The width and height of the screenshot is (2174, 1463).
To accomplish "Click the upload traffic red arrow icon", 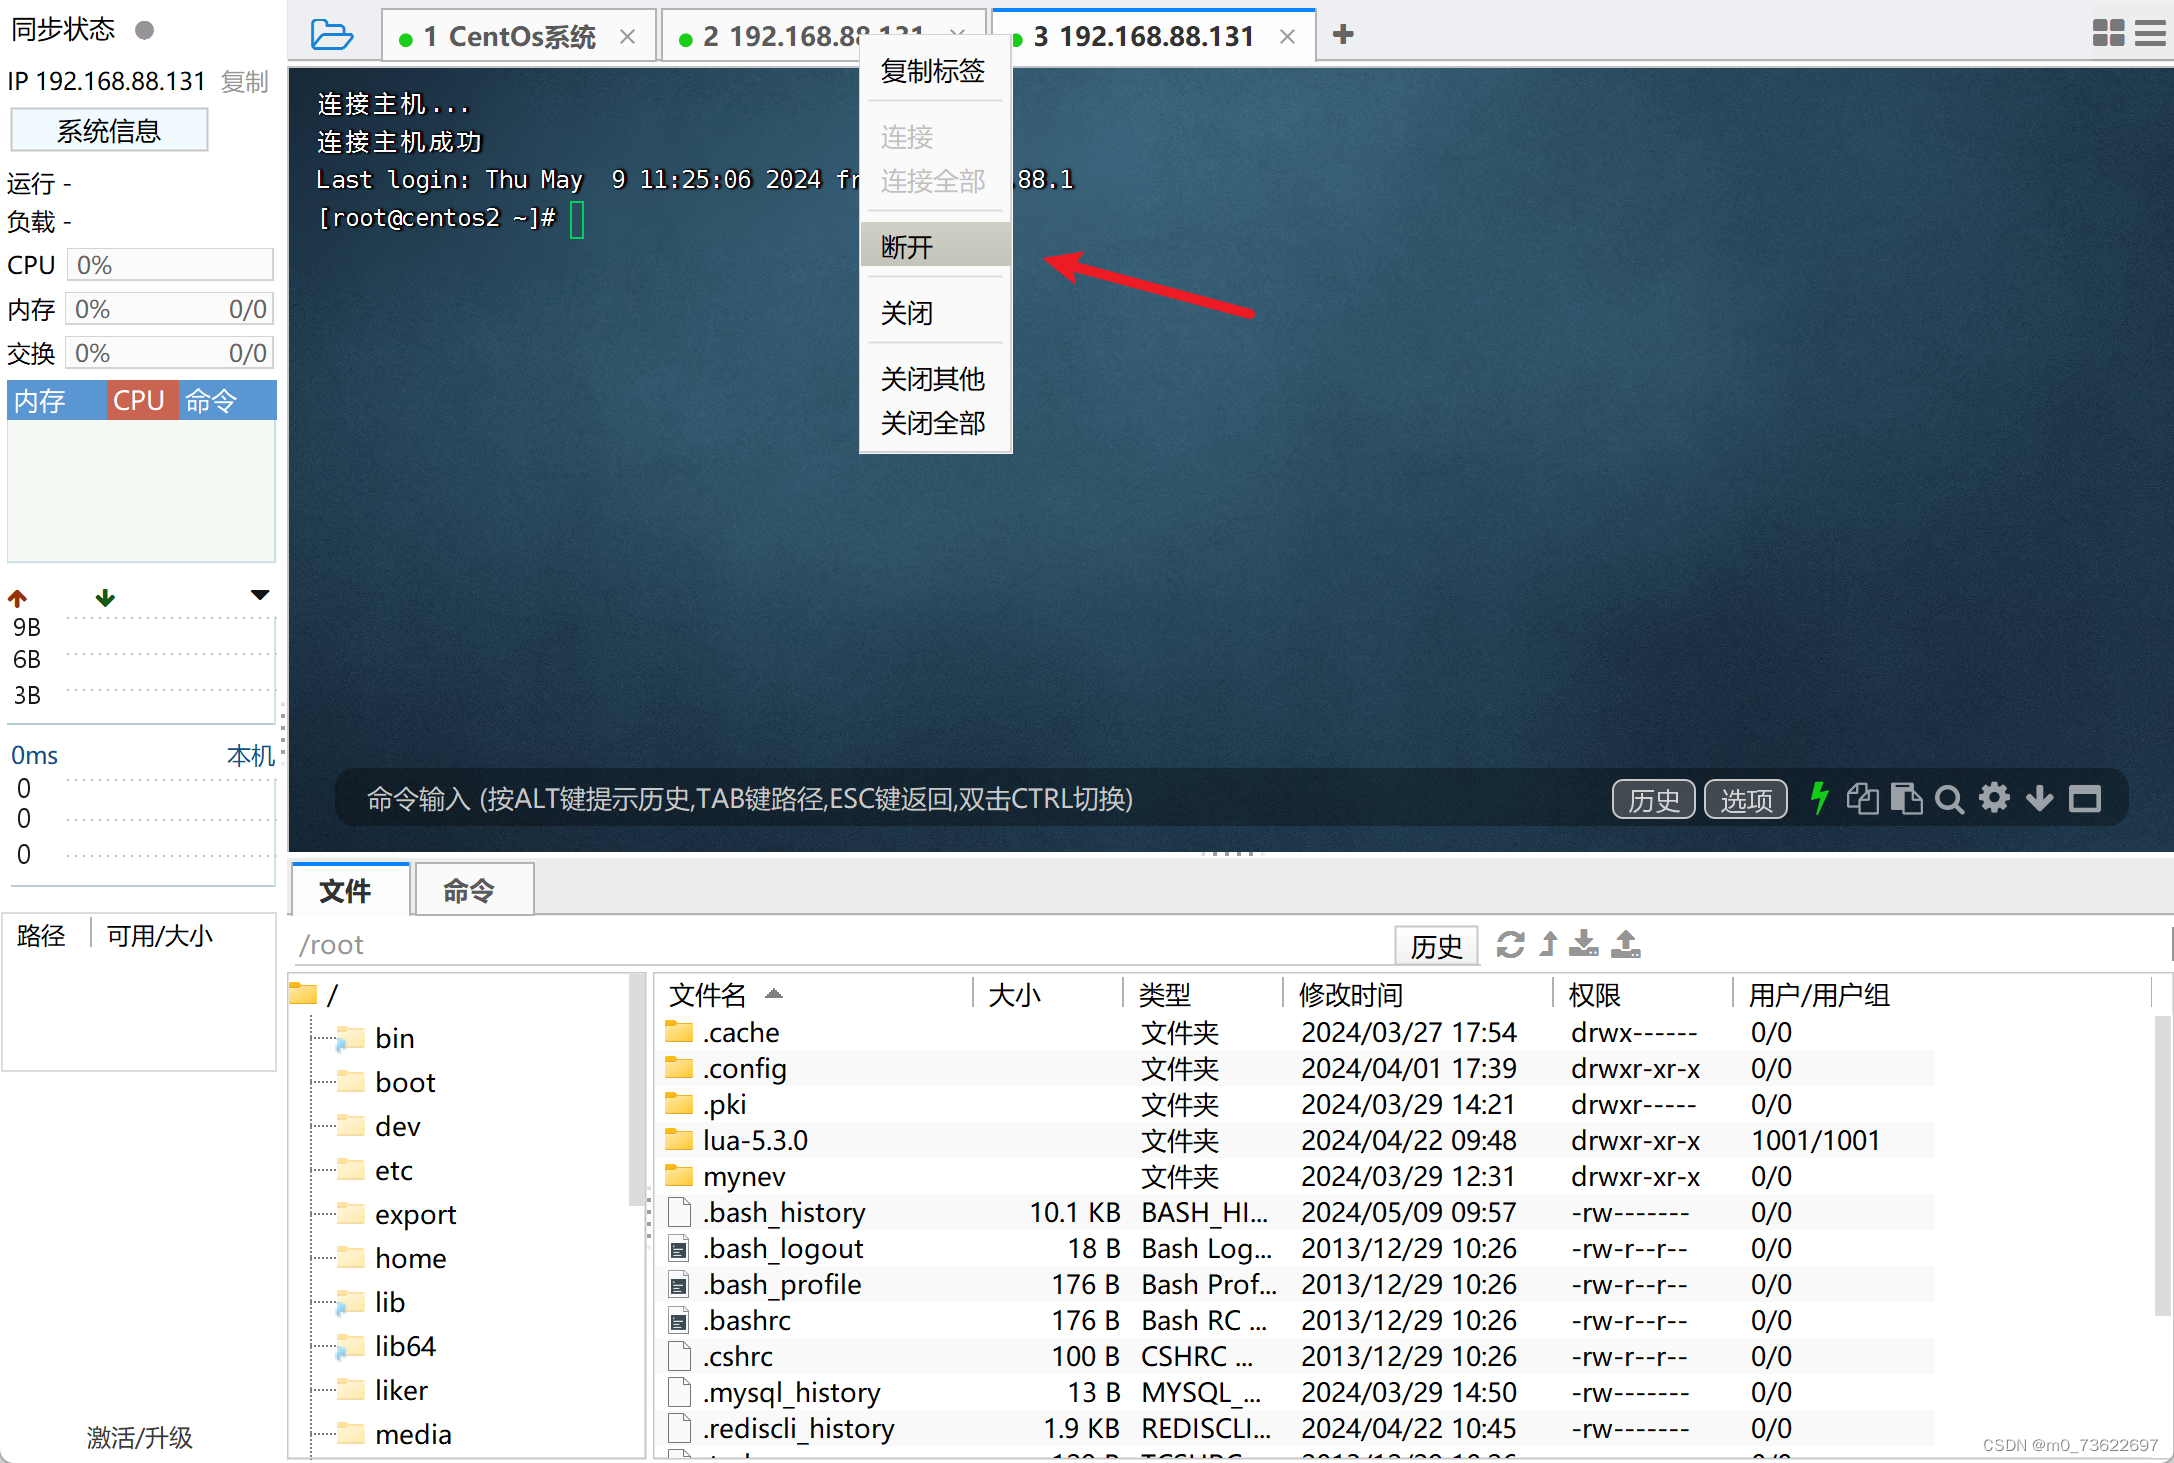I will [18, 598].
